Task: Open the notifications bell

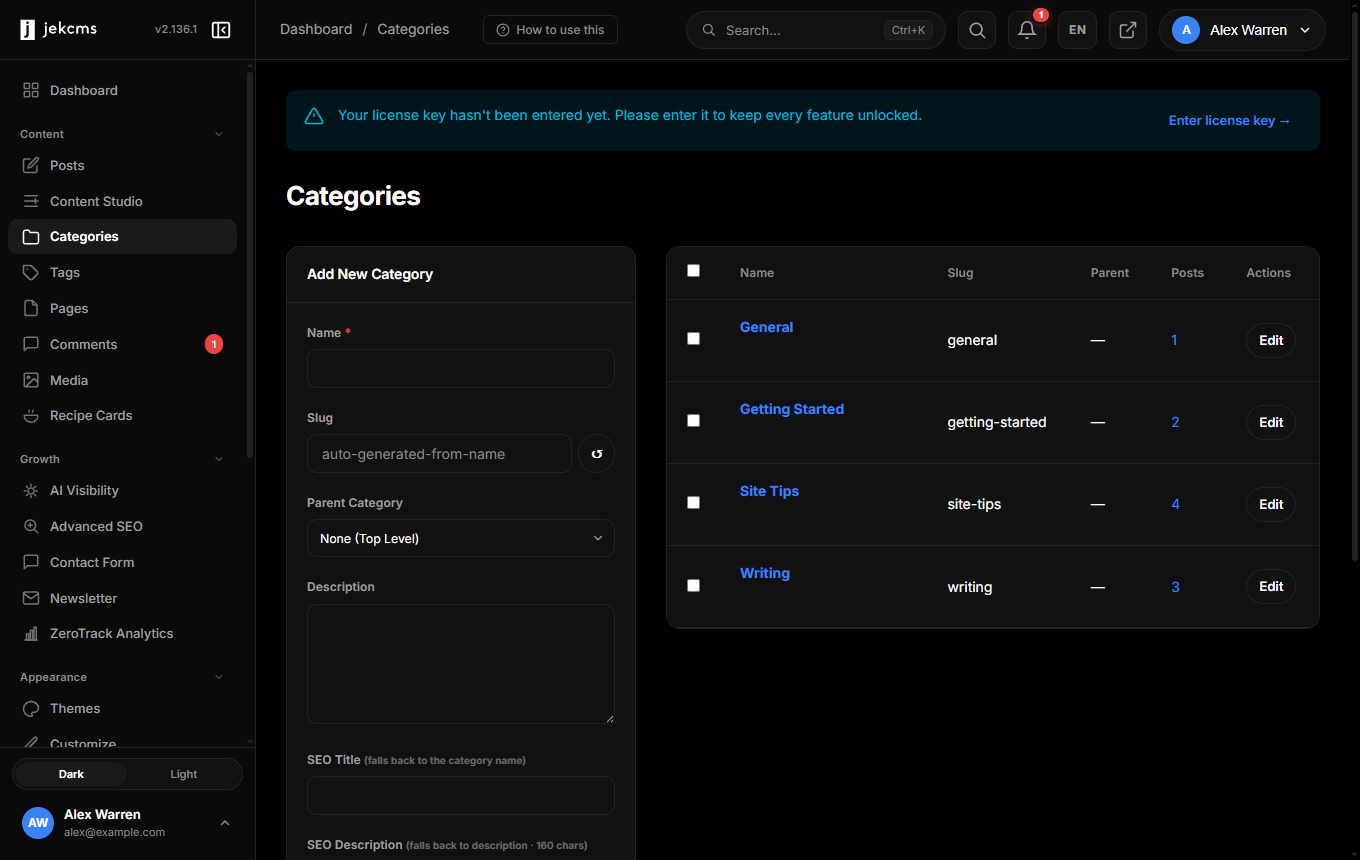Action: pyautogui.click(x=1027, y=30)
